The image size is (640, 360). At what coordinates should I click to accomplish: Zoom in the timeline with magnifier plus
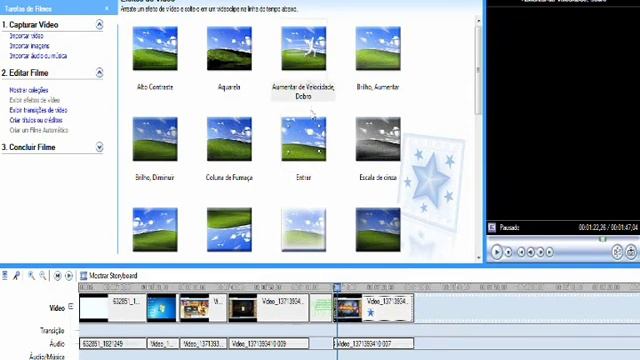[31, 276]
